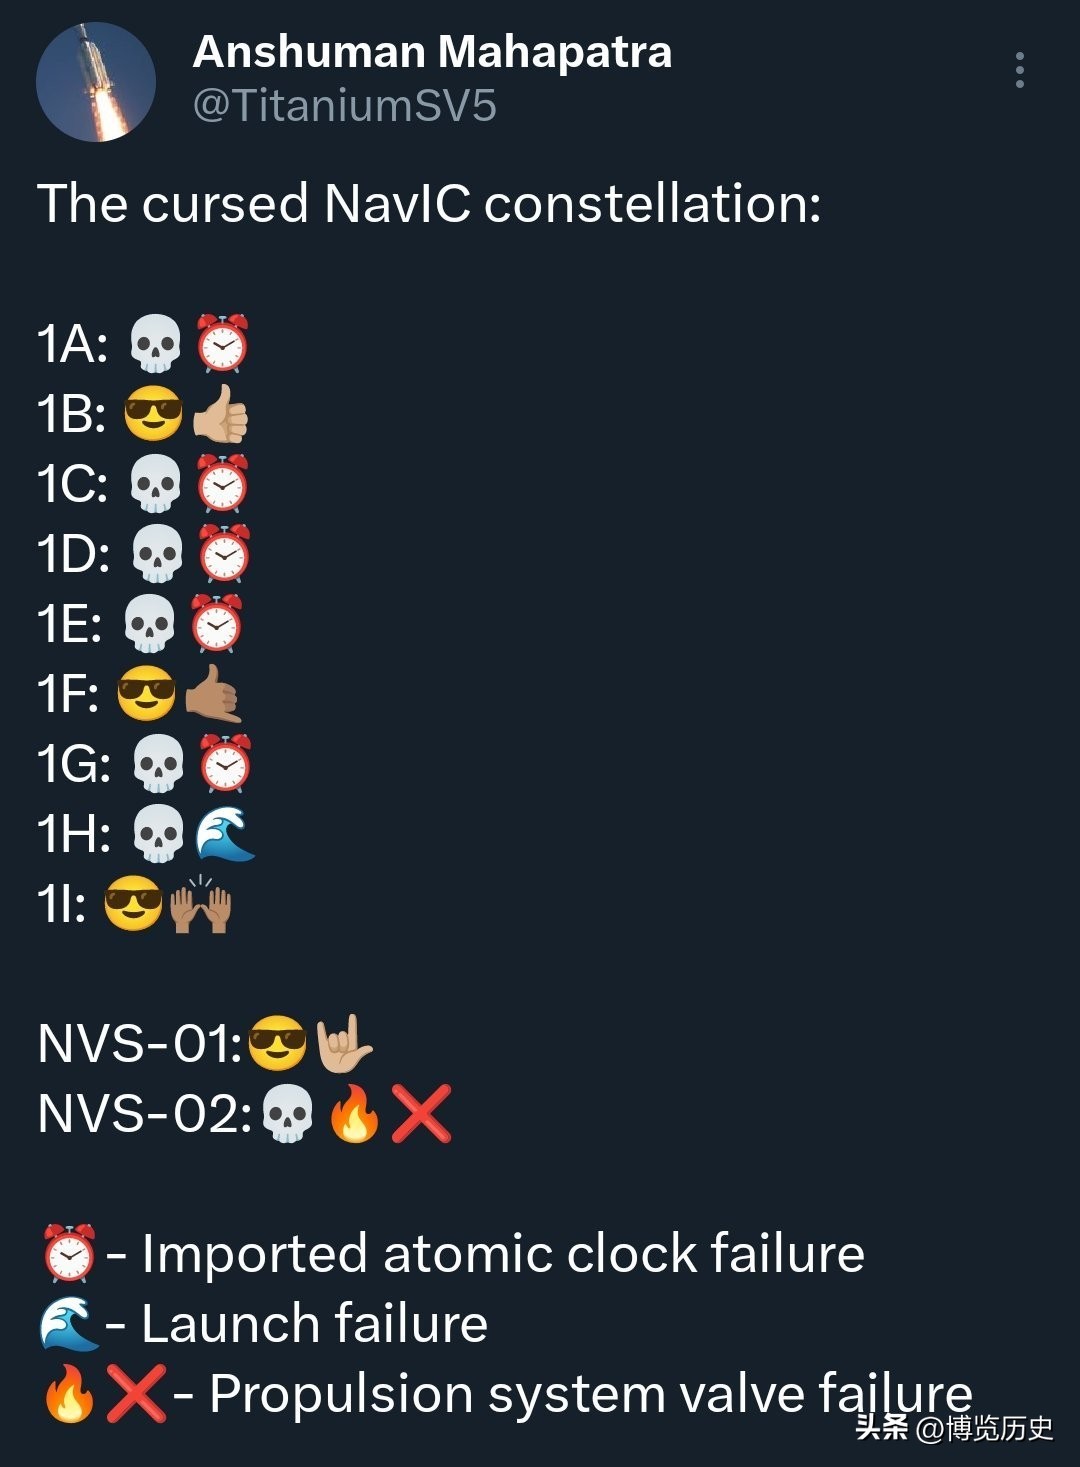
Task: Click "The cursed NavIC constellation:" heading text
Action: [x=429, y=204]
